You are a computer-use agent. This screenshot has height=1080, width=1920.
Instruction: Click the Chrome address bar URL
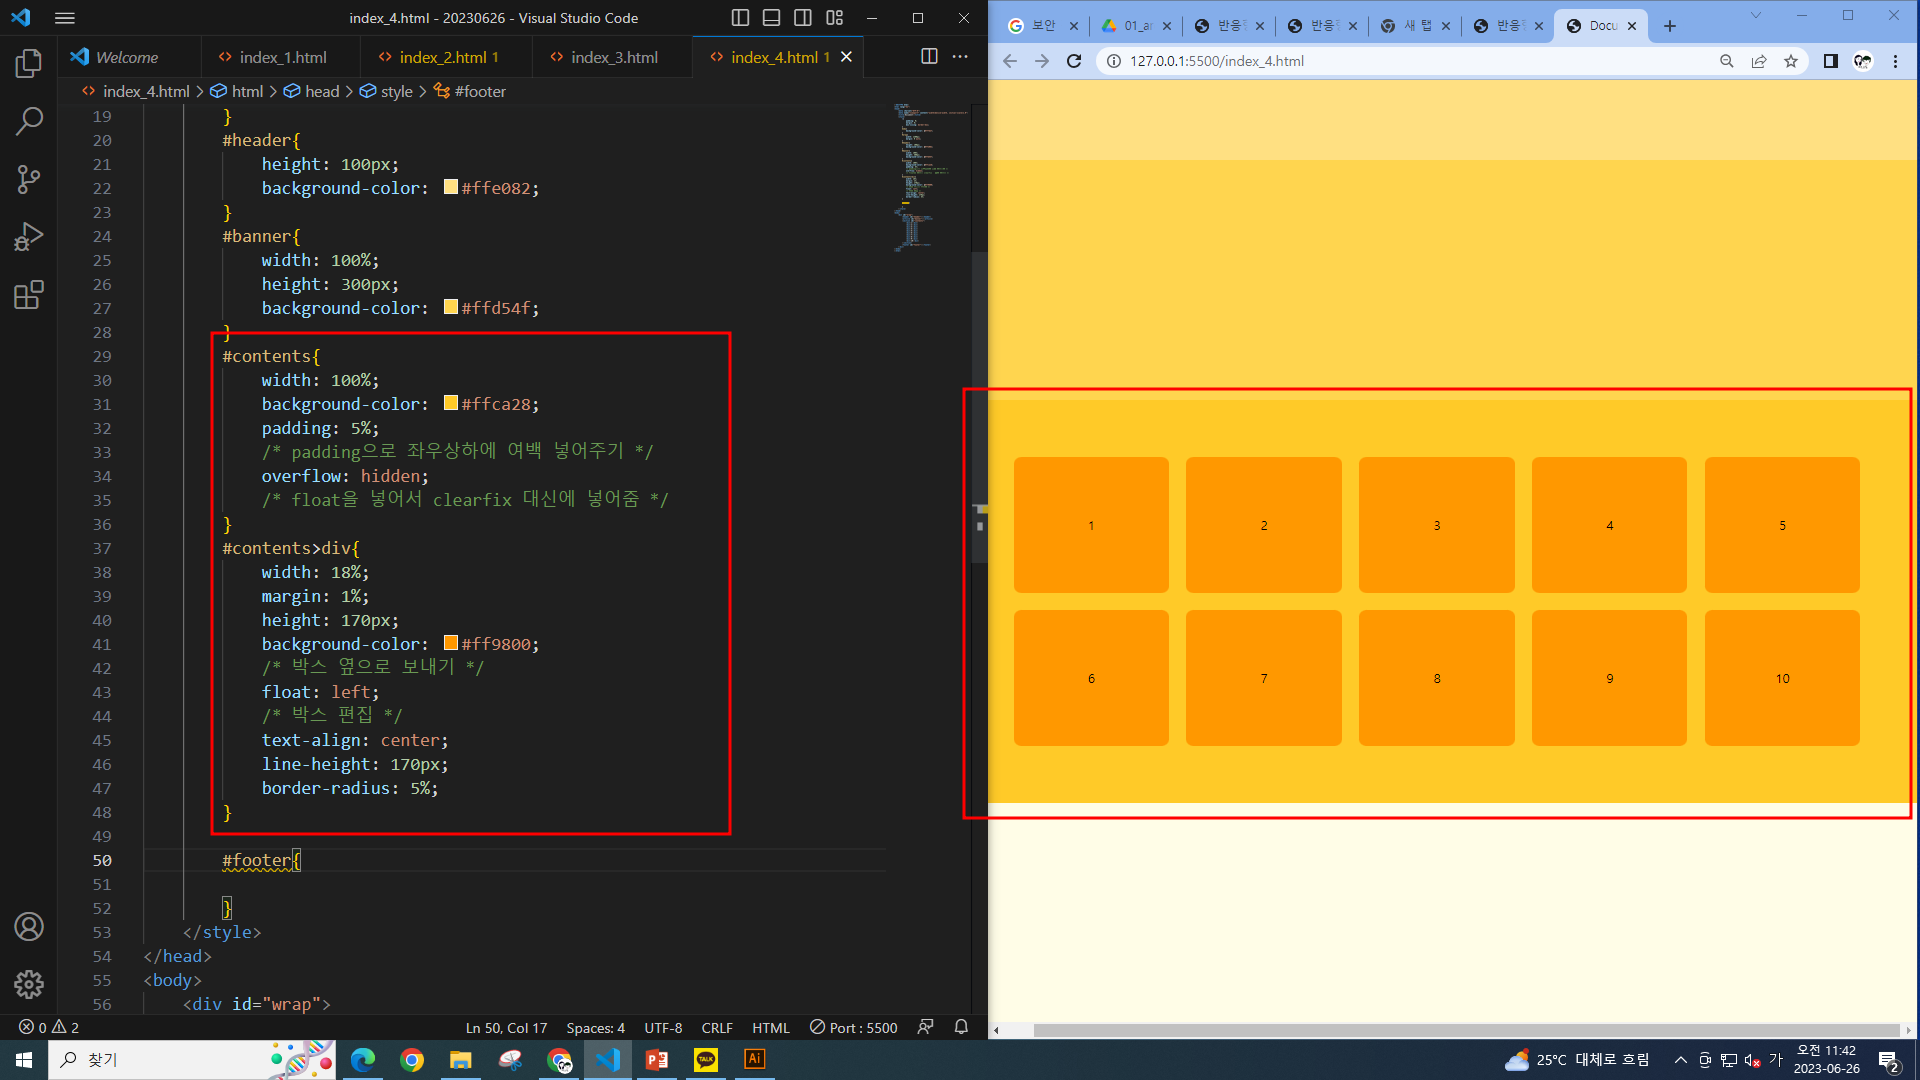coord(1216,61)
